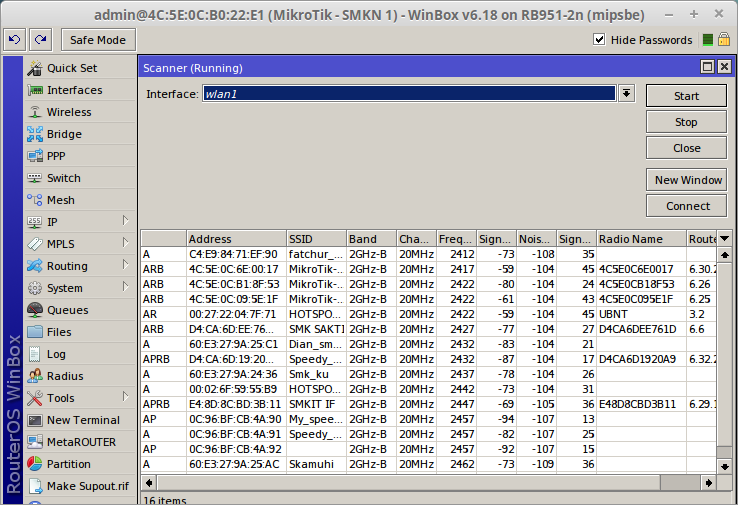This screenshot has width=738, height=505.
Task: Open New Terminal icon
Action: coord(35,420)
